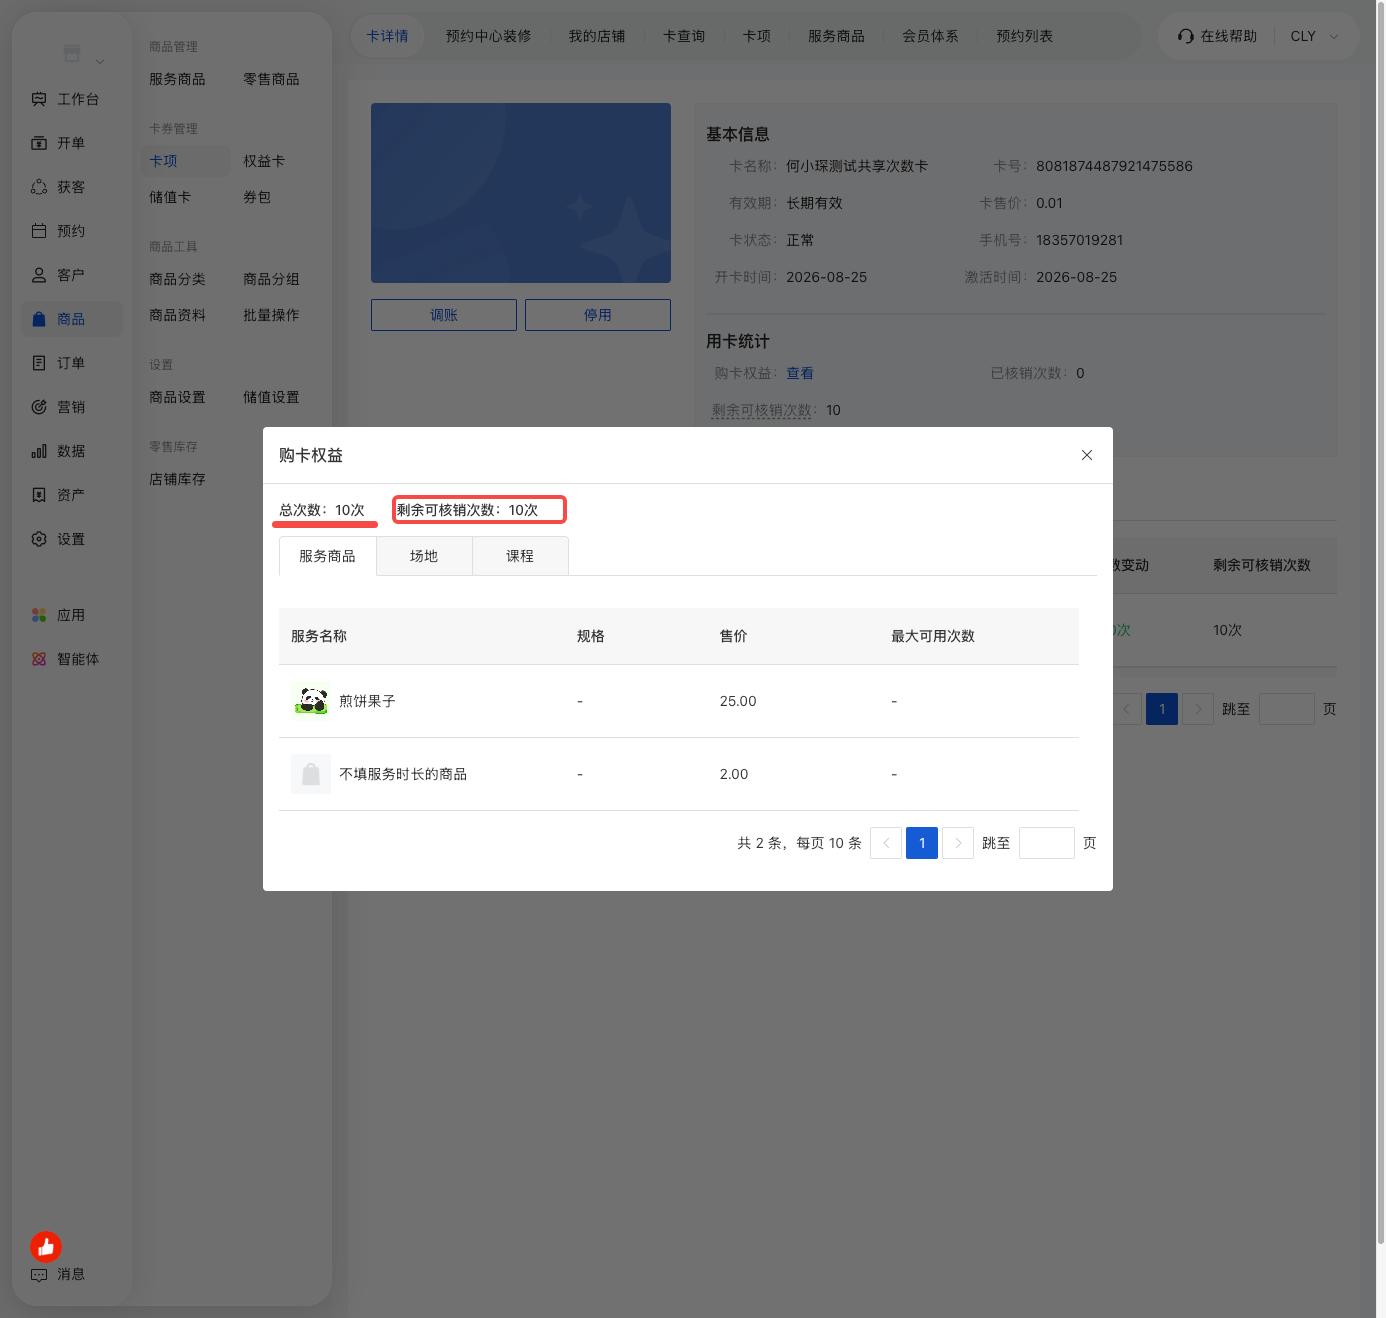Open 商品设置 in the submenu
The width and height of the screenshot is (1386, 1318).
(177, 397)
